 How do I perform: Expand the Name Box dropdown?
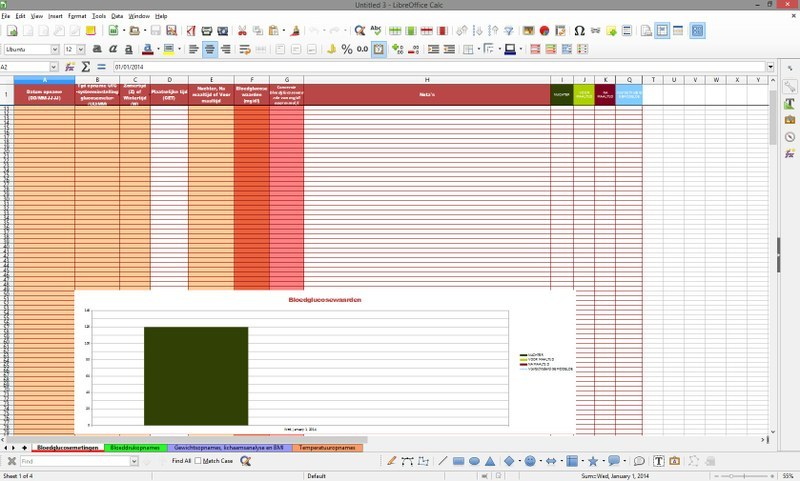coord(54,67)
